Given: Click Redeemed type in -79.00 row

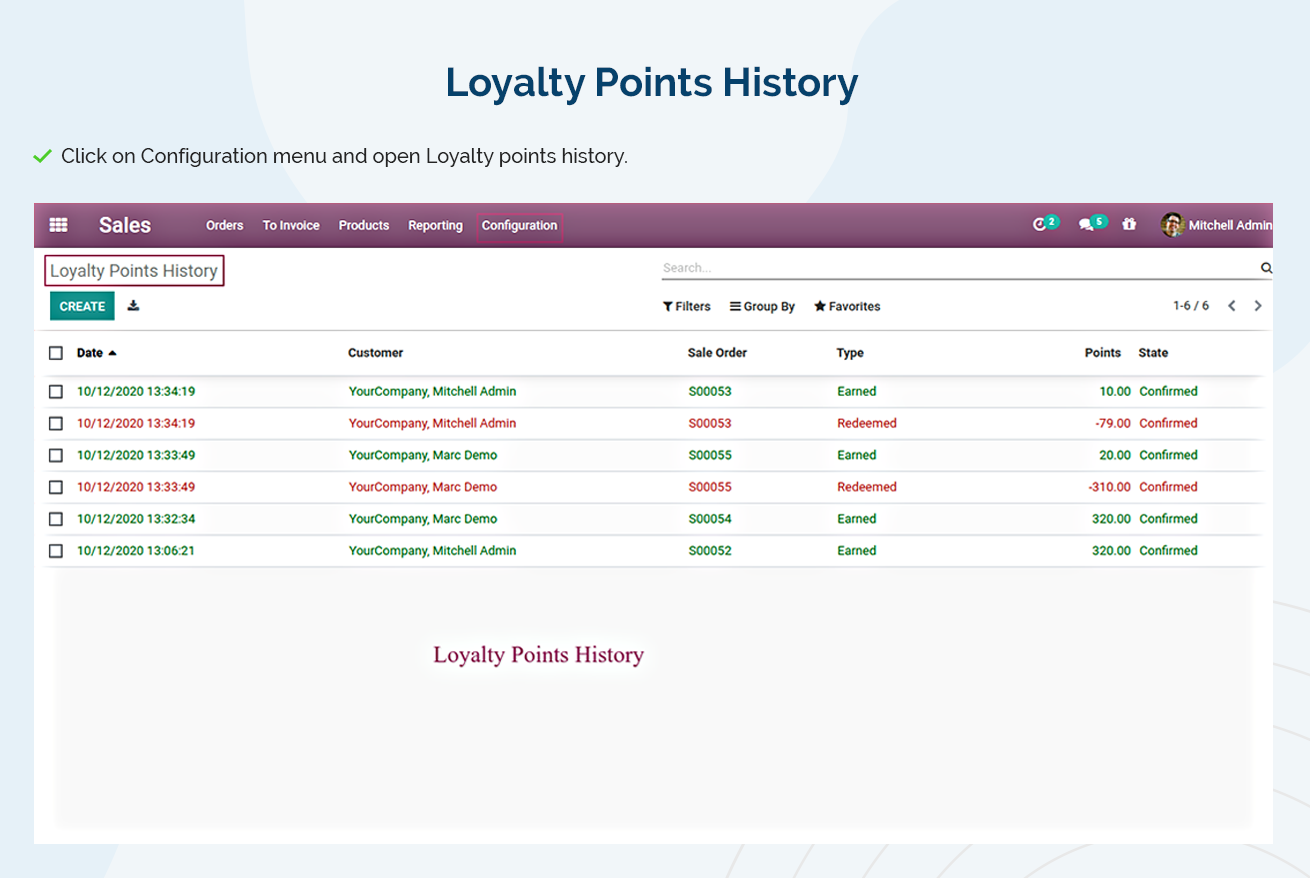Looking at the screenshot, I should (x=867, y=424).
